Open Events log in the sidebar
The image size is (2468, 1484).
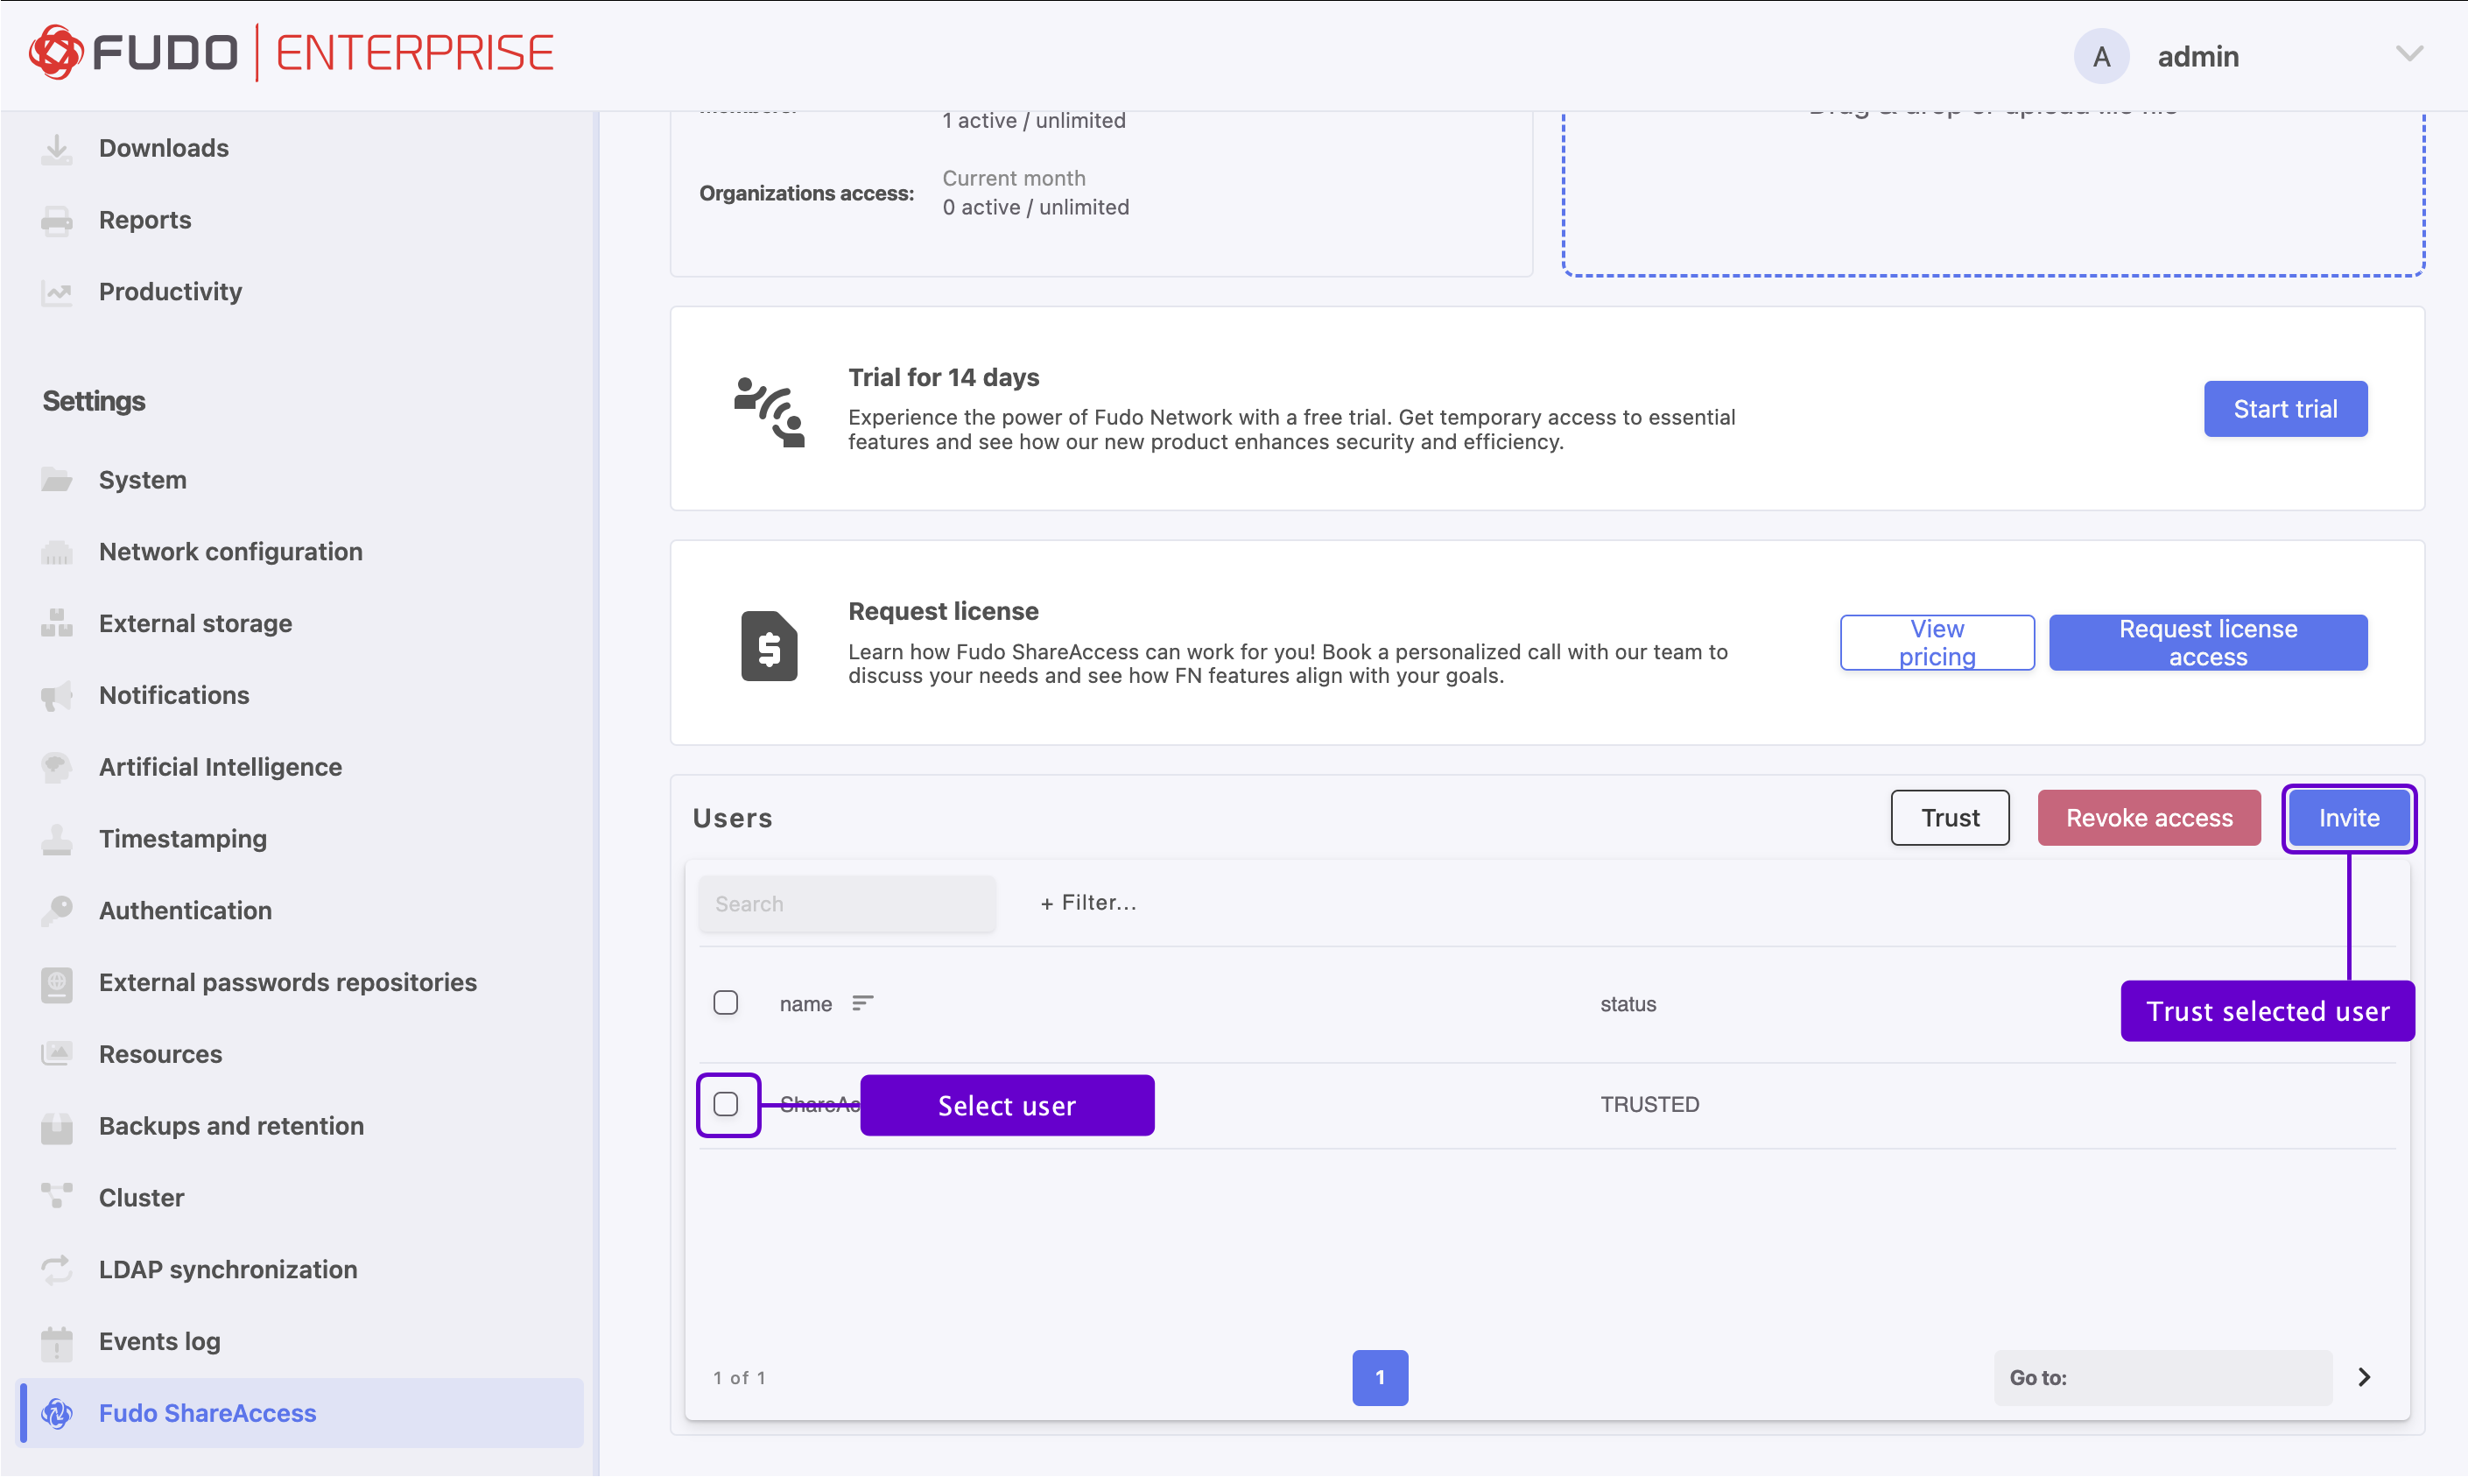pos(160,1342)
